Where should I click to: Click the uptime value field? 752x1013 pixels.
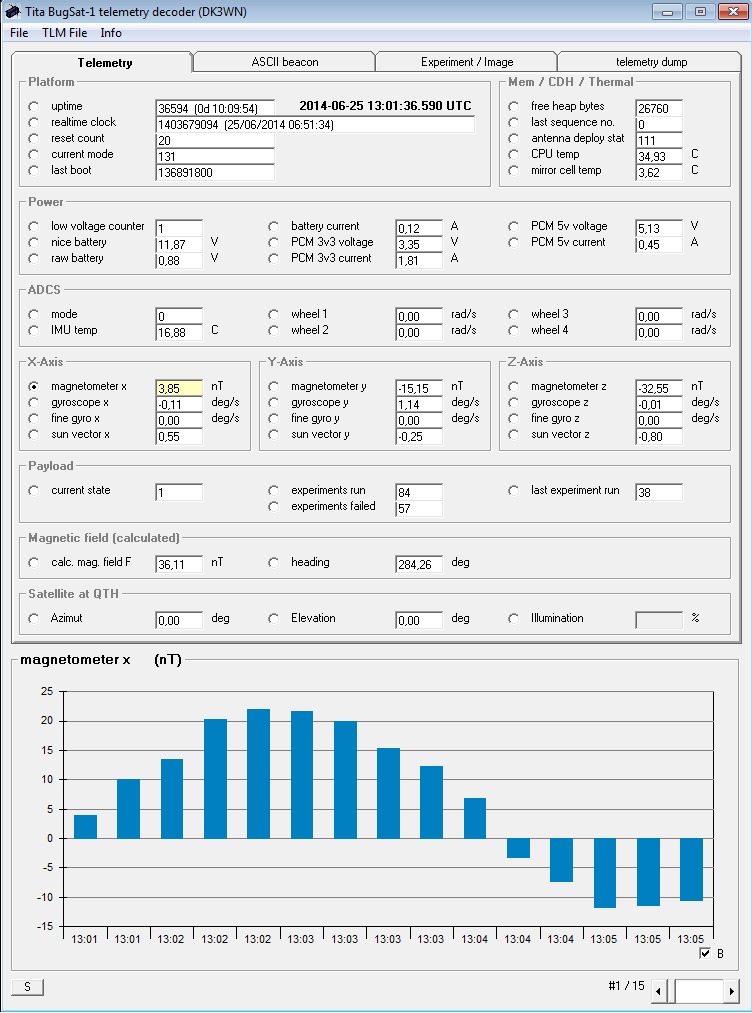pos(215,108)
